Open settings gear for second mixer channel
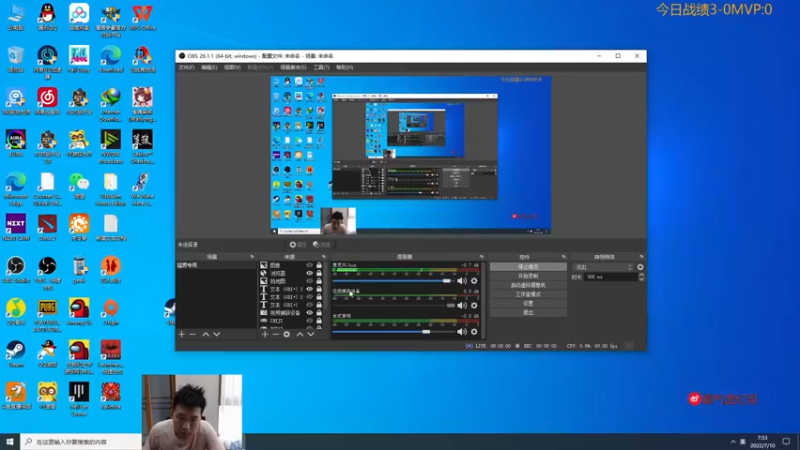 [474, 305]
